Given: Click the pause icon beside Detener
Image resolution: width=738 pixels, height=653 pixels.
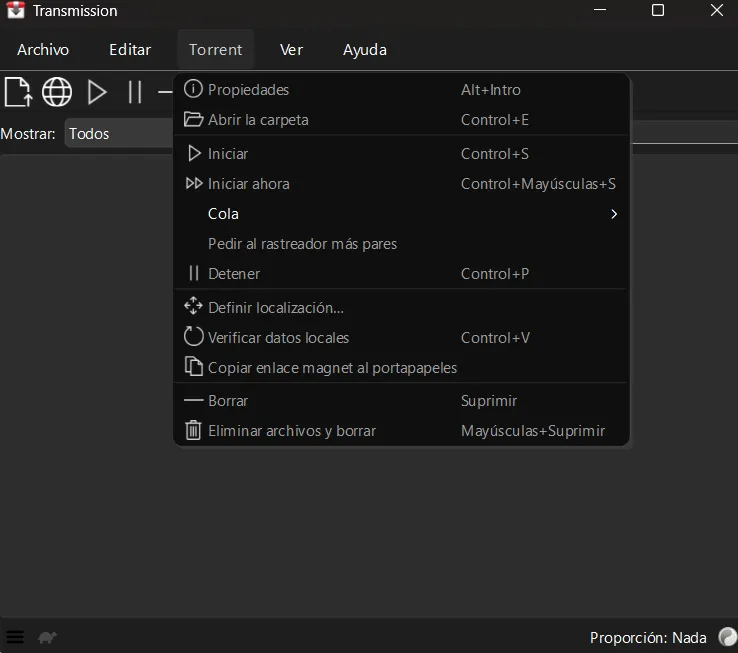Looking at the screenshot, I should [x=193, y=273].
